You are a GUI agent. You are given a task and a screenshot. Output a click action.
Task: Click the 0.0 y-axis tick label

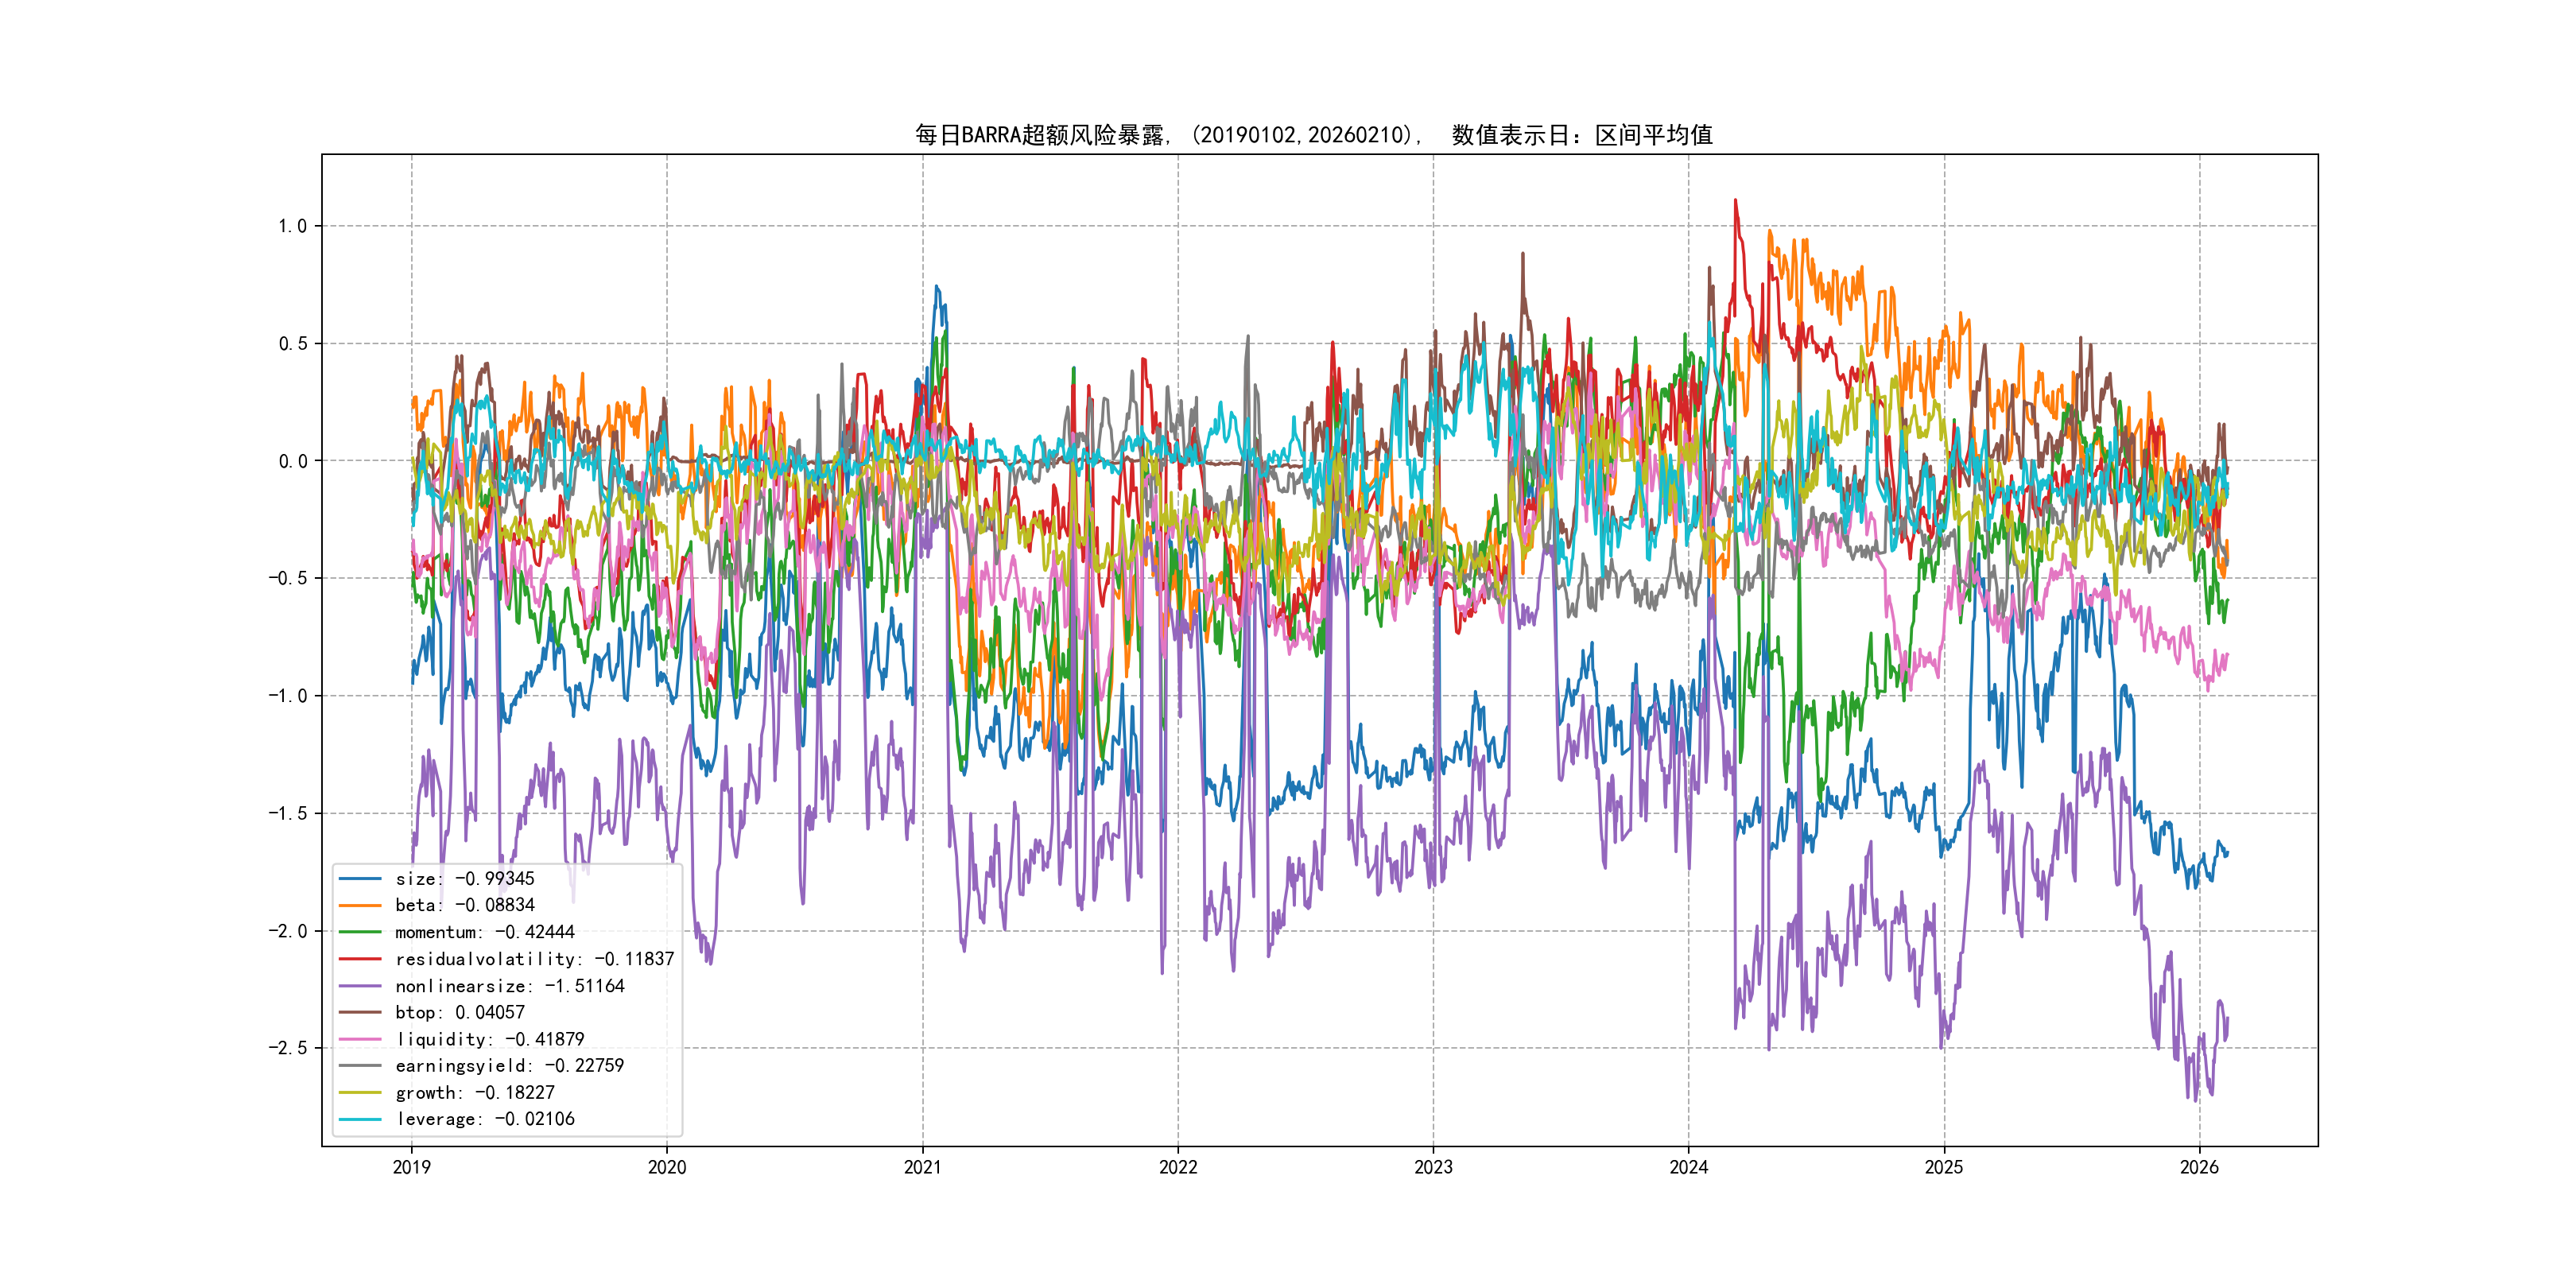click(x=292, y=461)
